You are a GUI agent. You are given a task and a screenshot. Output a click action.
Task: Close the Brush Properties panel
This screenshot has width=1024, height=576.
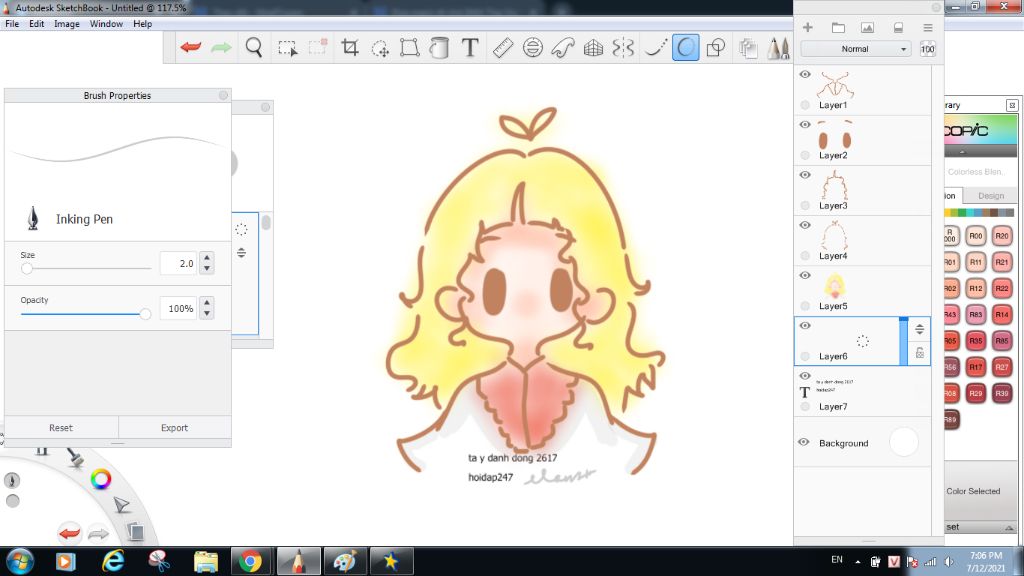pyautogui.click(x=223, y=95)
